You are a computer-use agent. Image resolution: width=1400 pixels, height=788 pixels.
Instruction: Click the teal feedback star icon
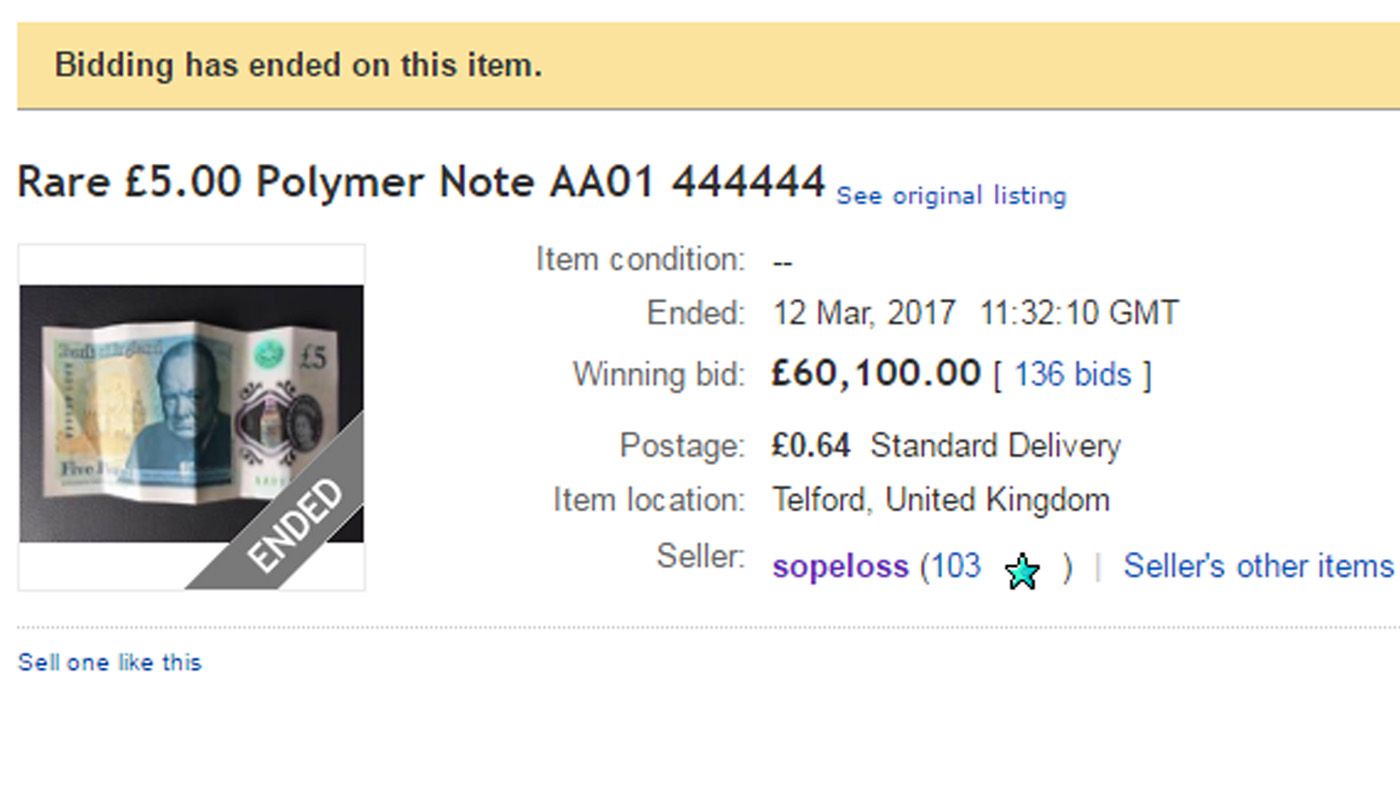(x=1022, y=570)
